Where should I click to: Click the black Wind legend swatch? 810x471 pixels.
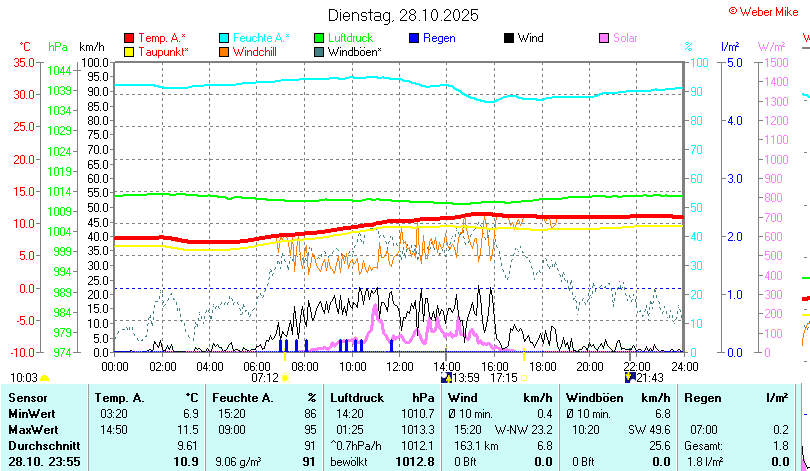tap(509, 38)
